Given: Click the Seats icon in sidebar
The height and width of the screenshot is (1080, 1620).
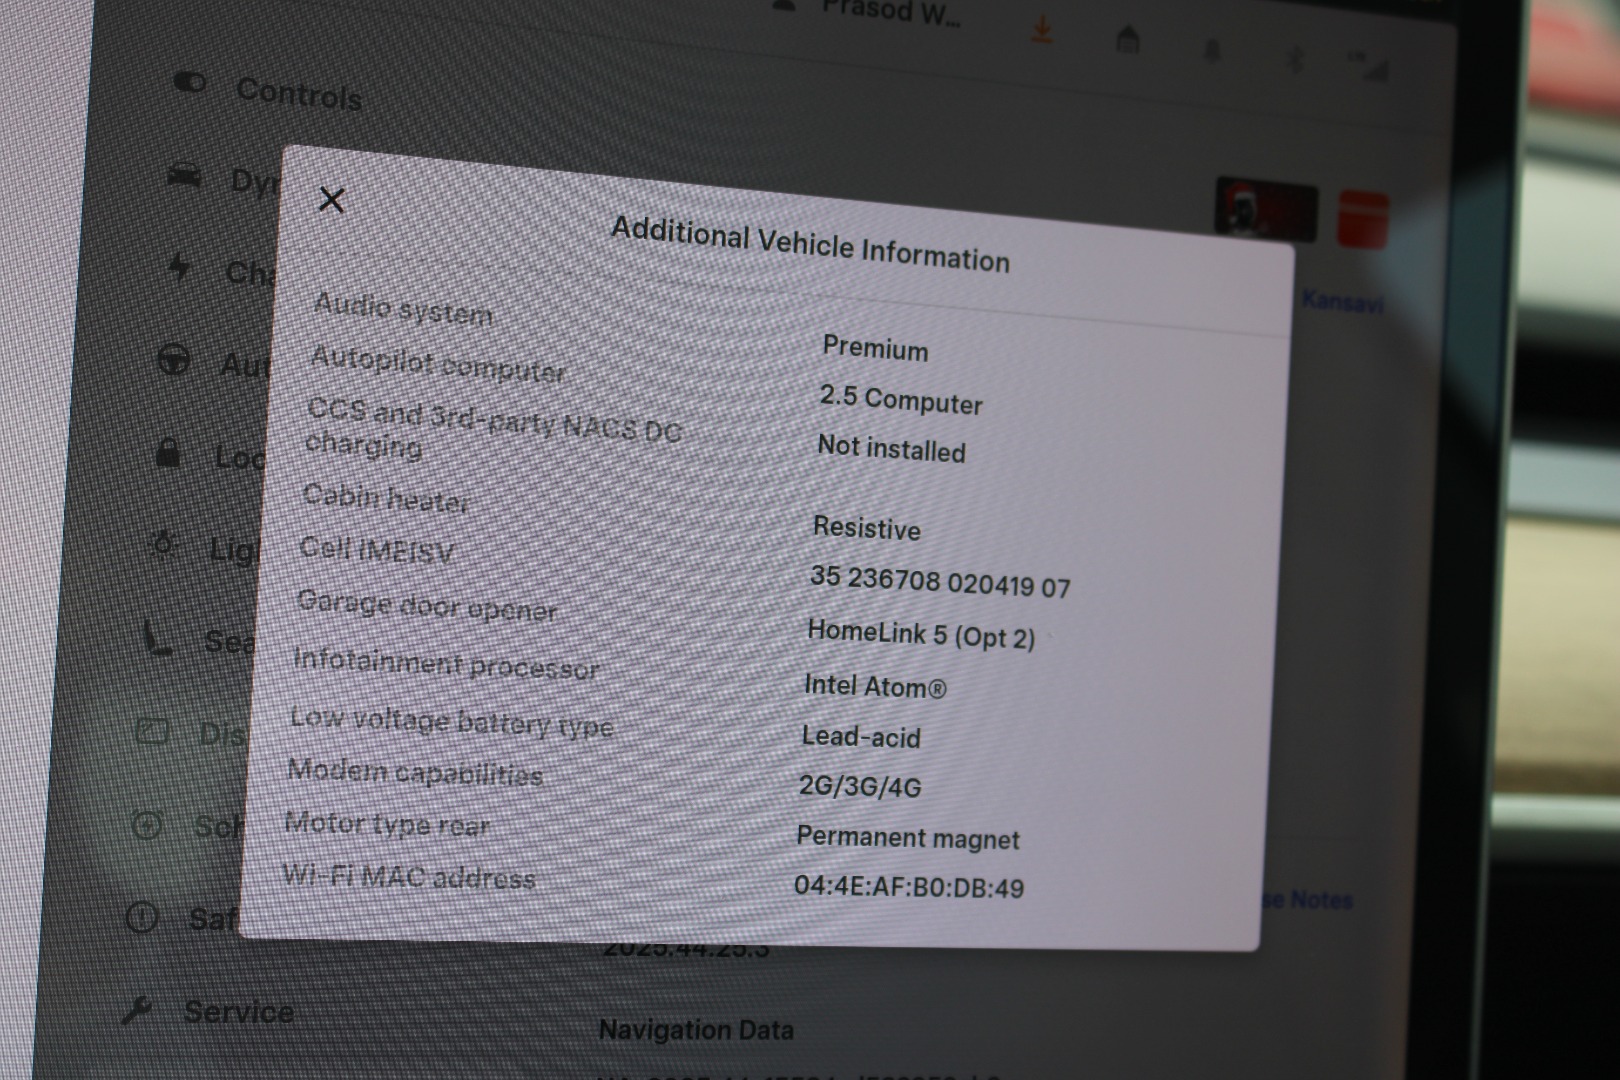Looking at the screenshot, I should [158, 637].
